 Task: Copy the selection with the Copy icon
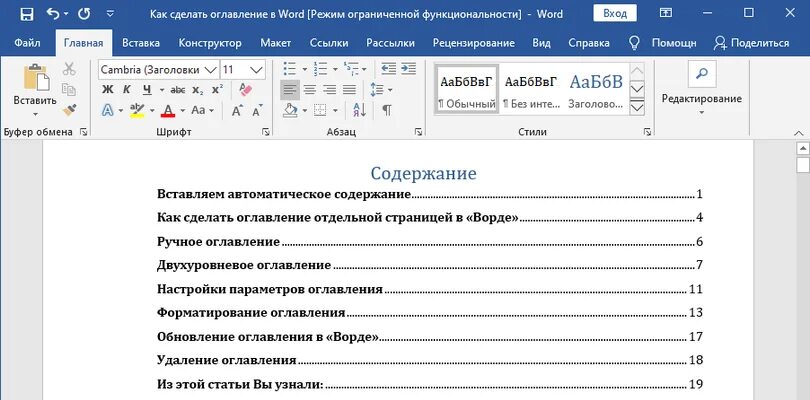pos(69,89)
